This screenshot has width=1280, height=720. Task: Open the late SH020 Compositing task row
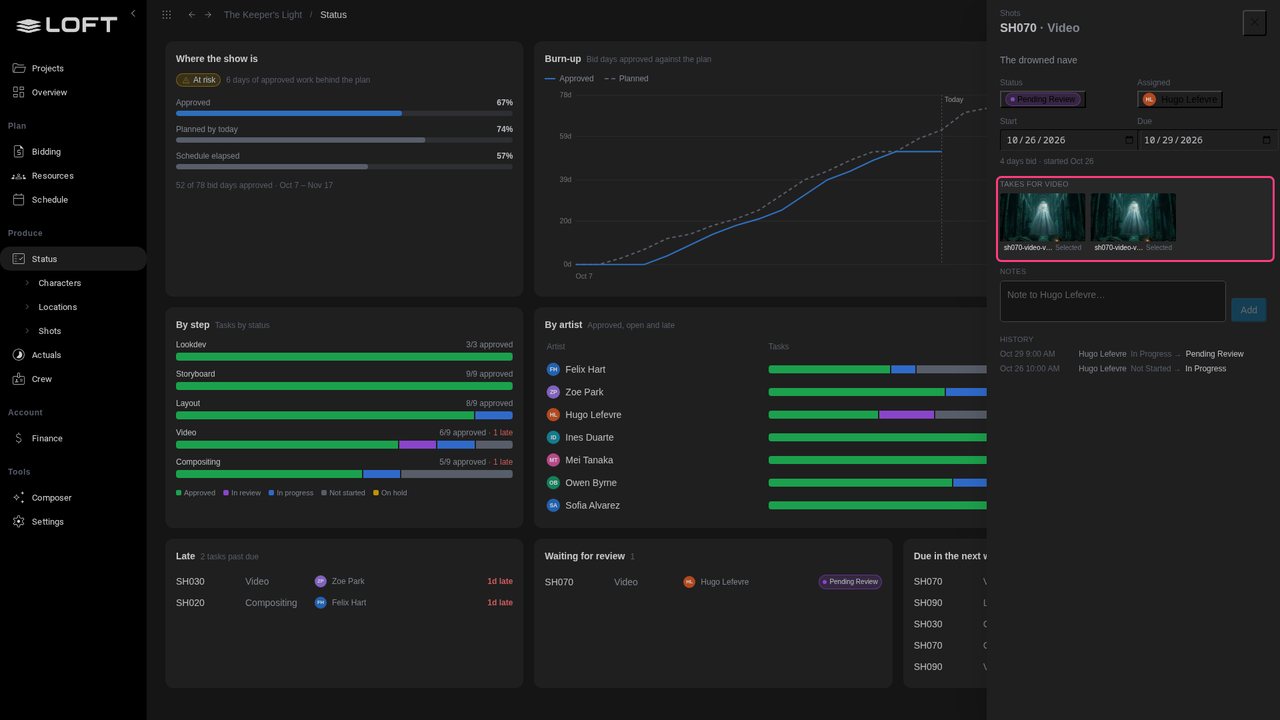click(344, 603)
